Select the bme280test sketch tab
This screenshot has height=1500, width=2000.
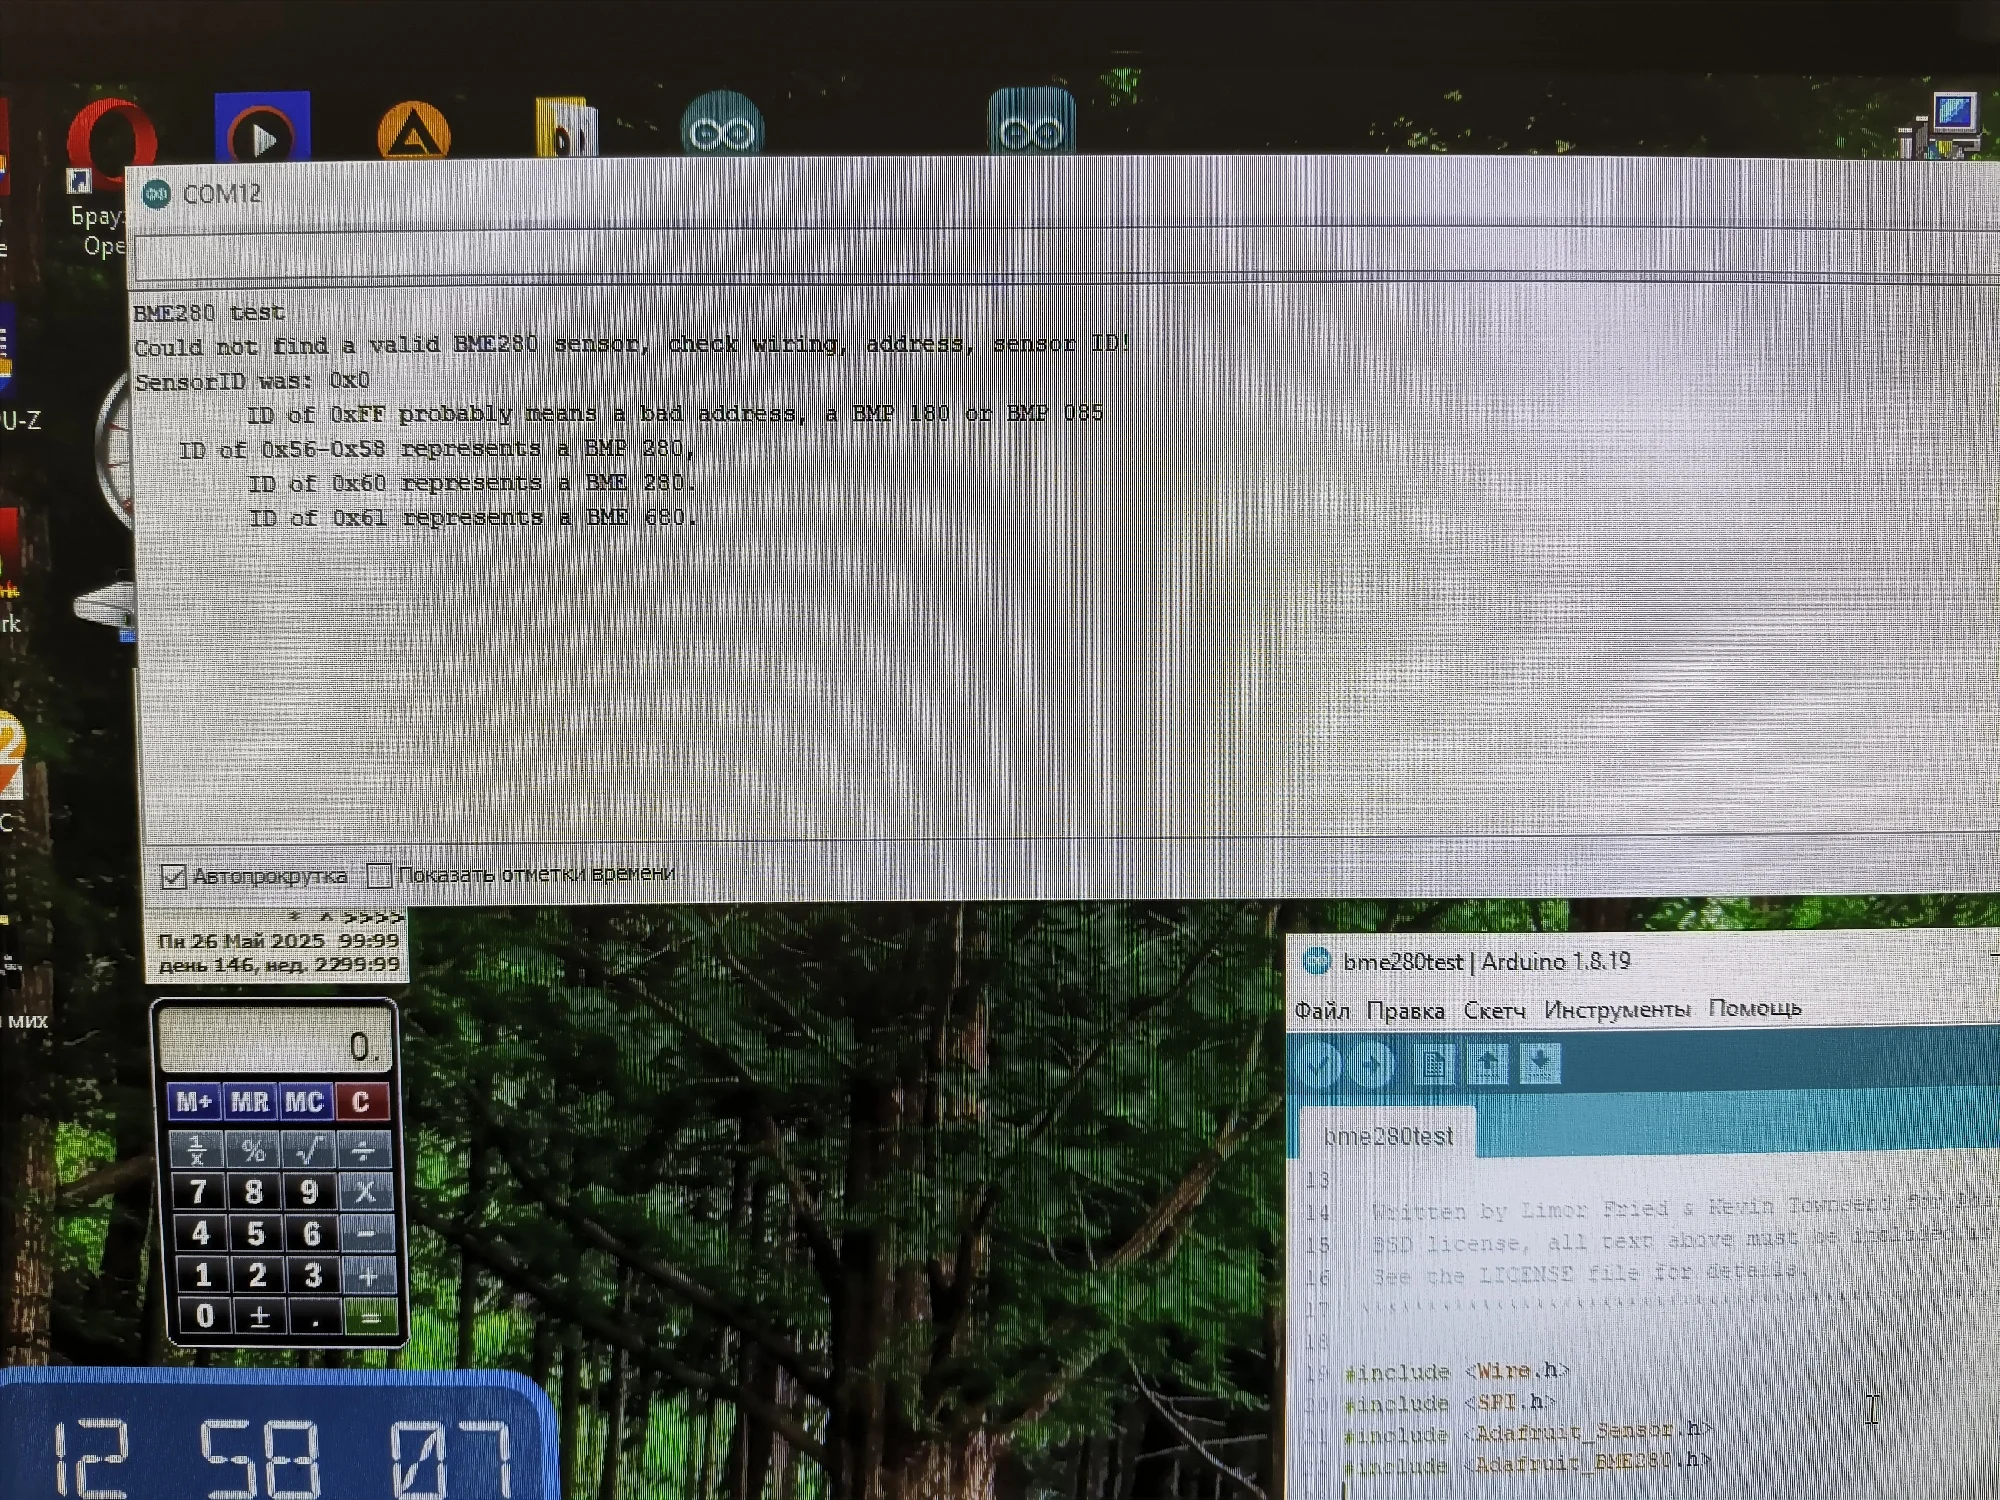pos(1387,1136)
